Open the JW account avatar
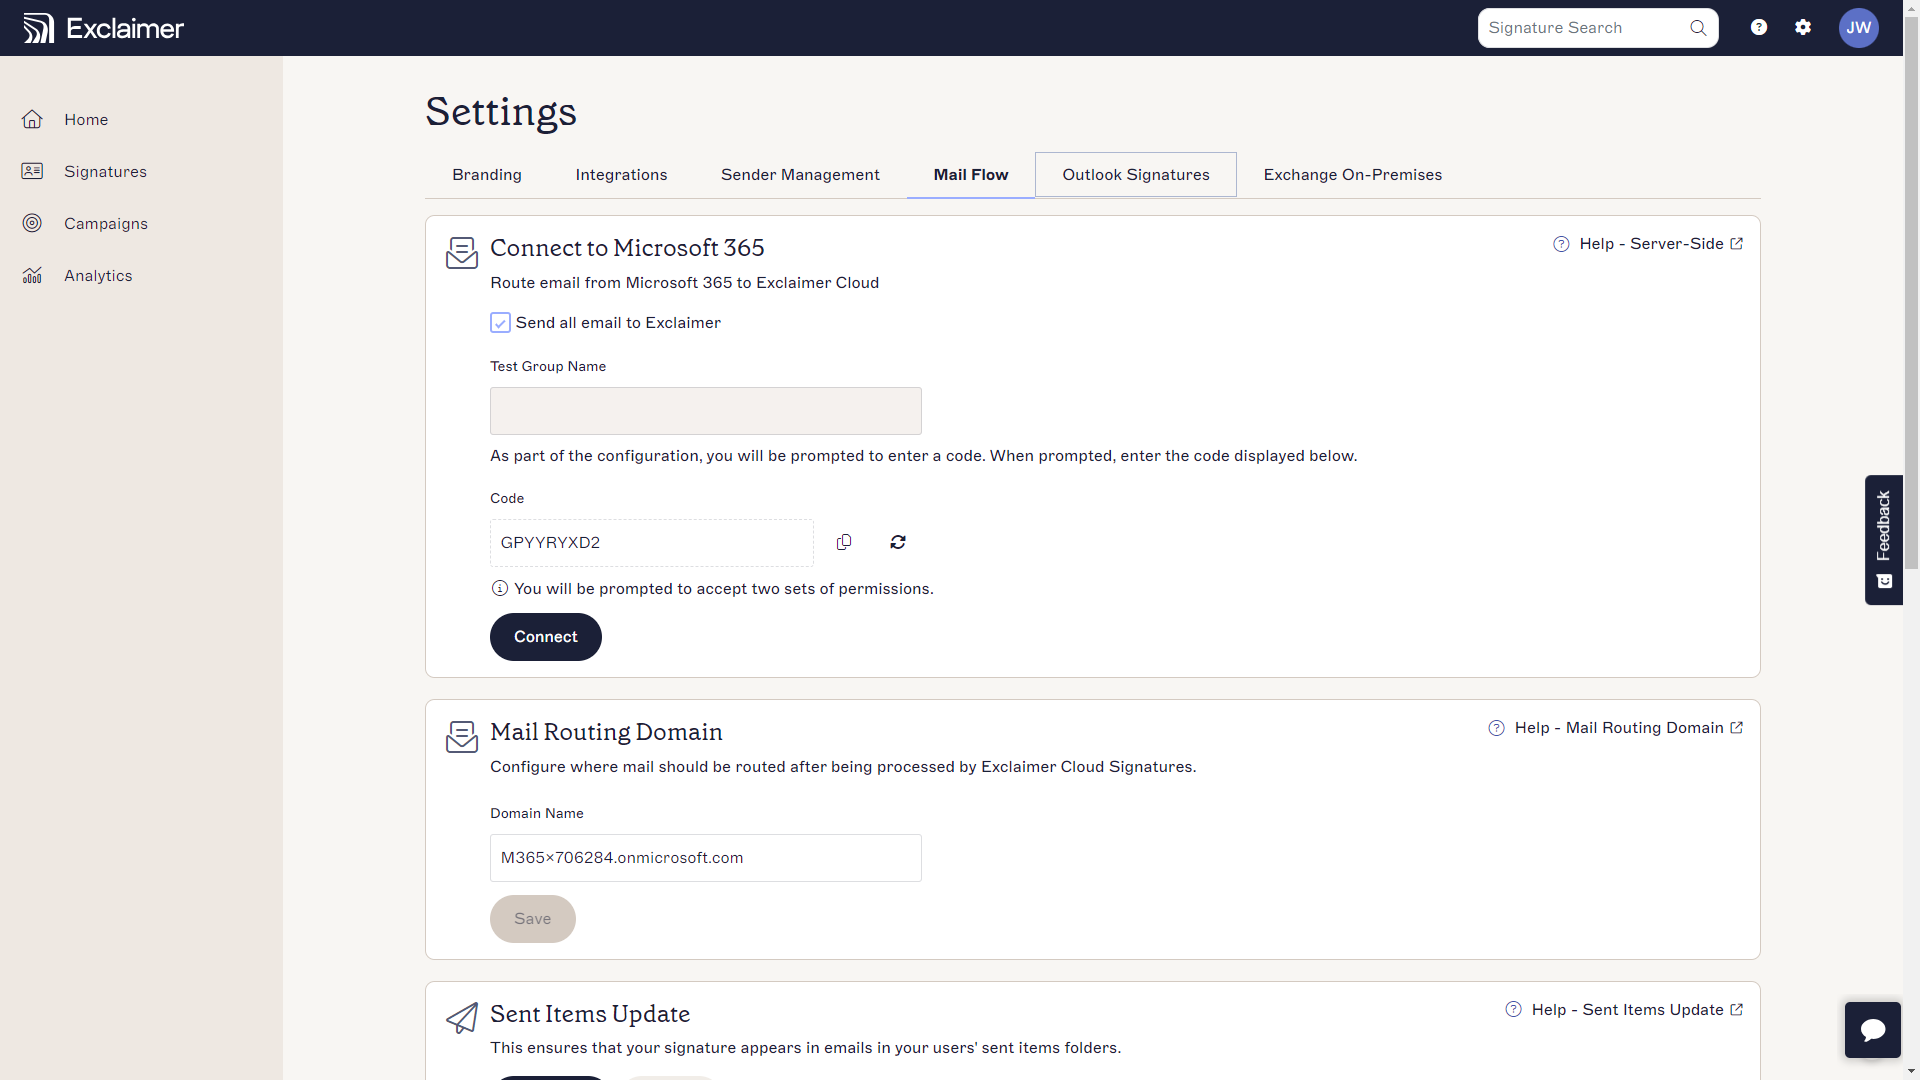 (1859, 28)
